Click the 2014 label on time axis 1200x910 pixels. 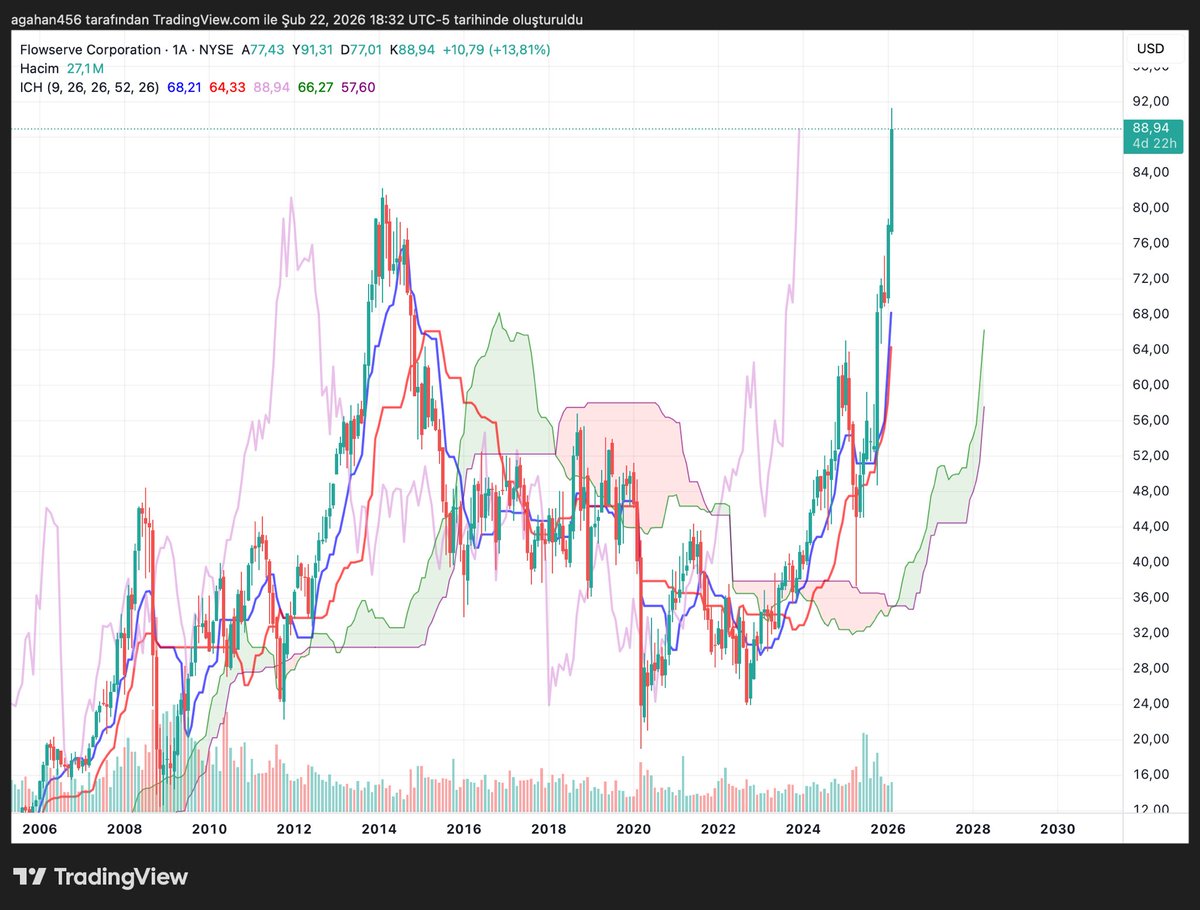tap(378, 829)
